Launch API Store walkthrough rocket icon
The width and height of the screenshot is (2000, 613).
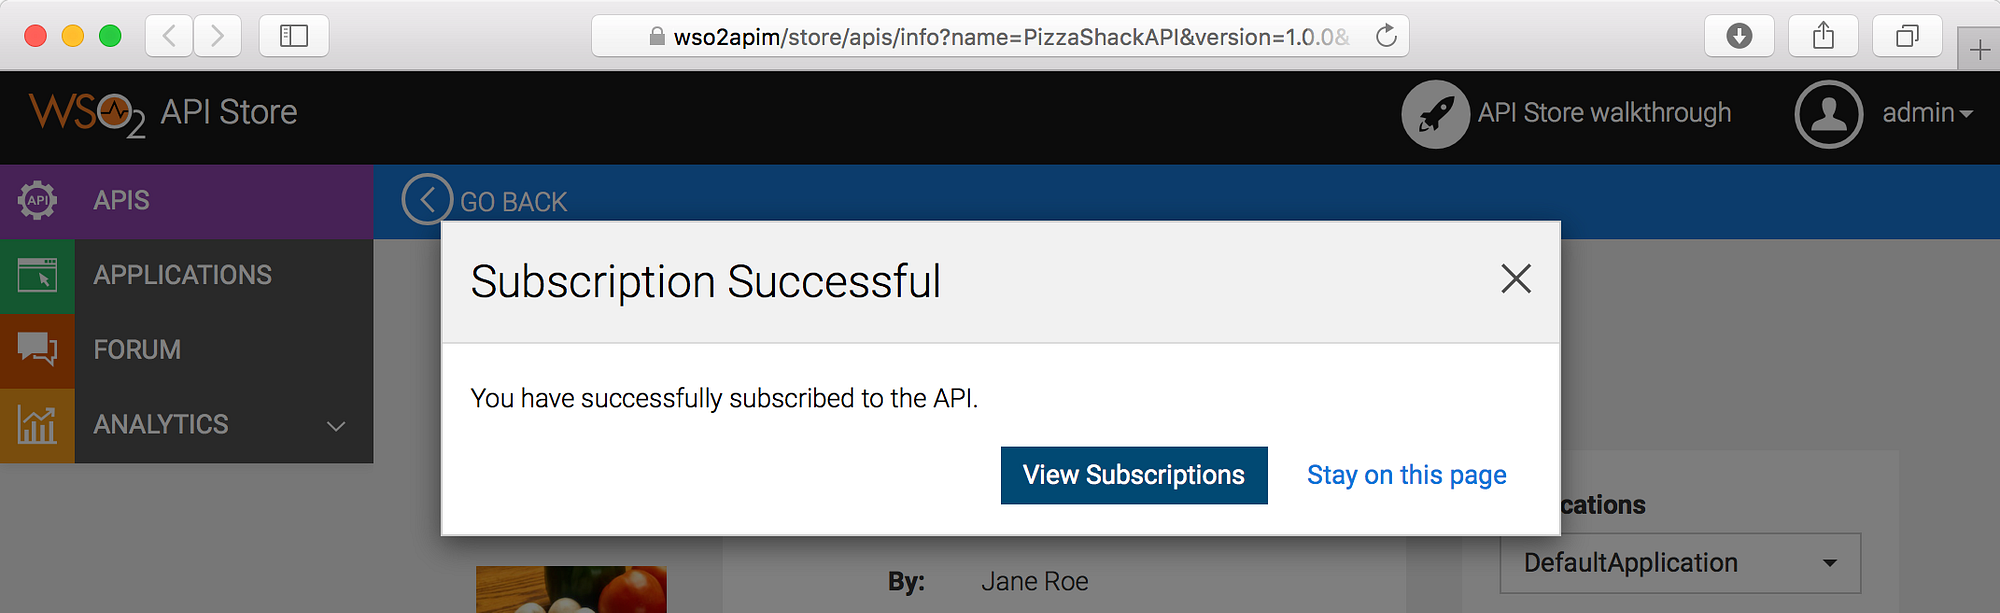click(x=1435, y=114)
